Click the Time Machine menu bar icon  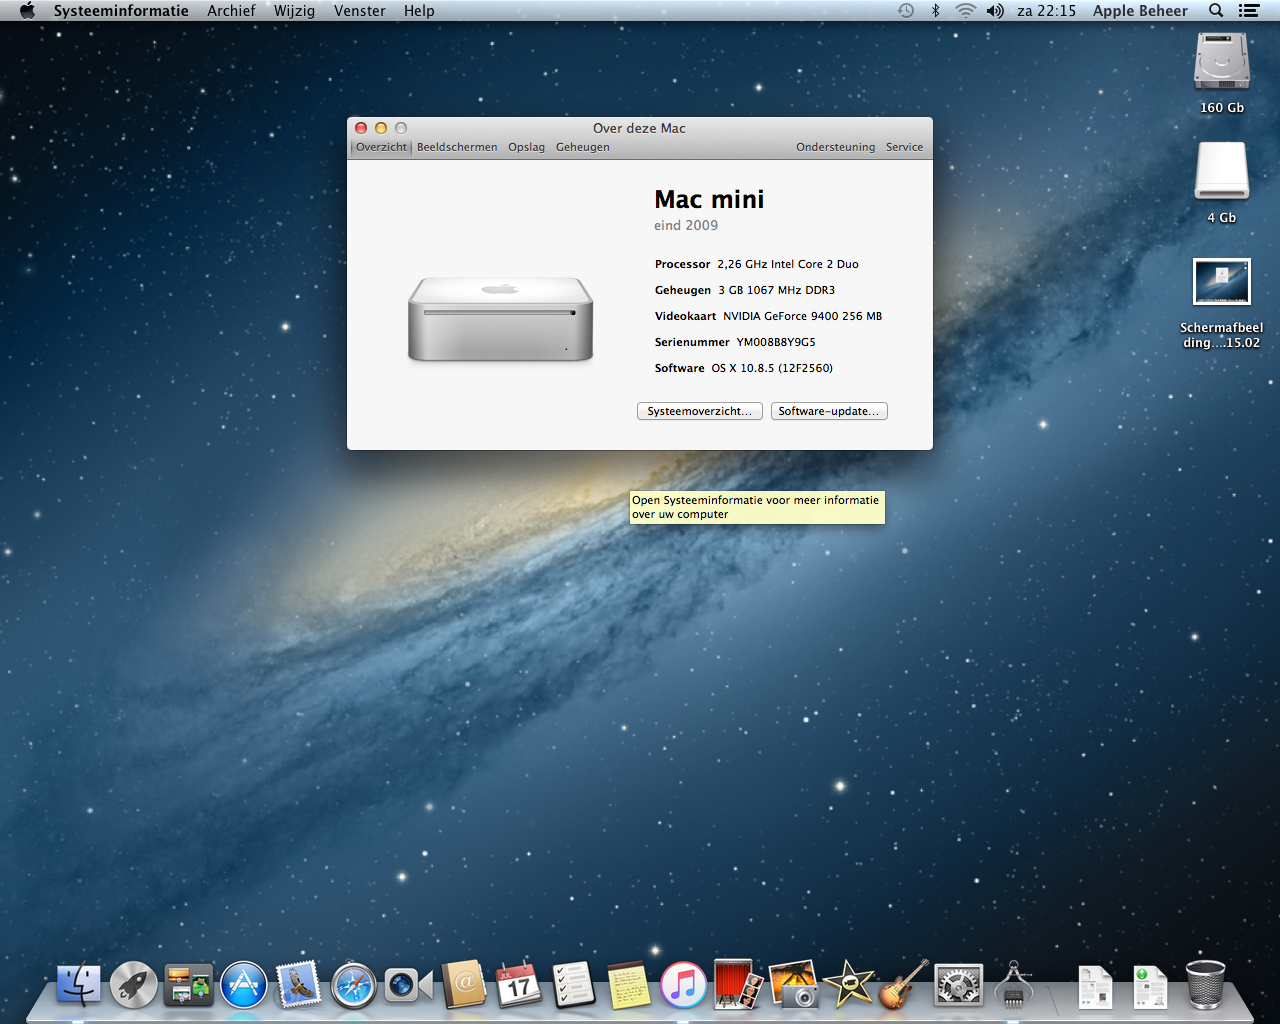click(x=906, y=11)
